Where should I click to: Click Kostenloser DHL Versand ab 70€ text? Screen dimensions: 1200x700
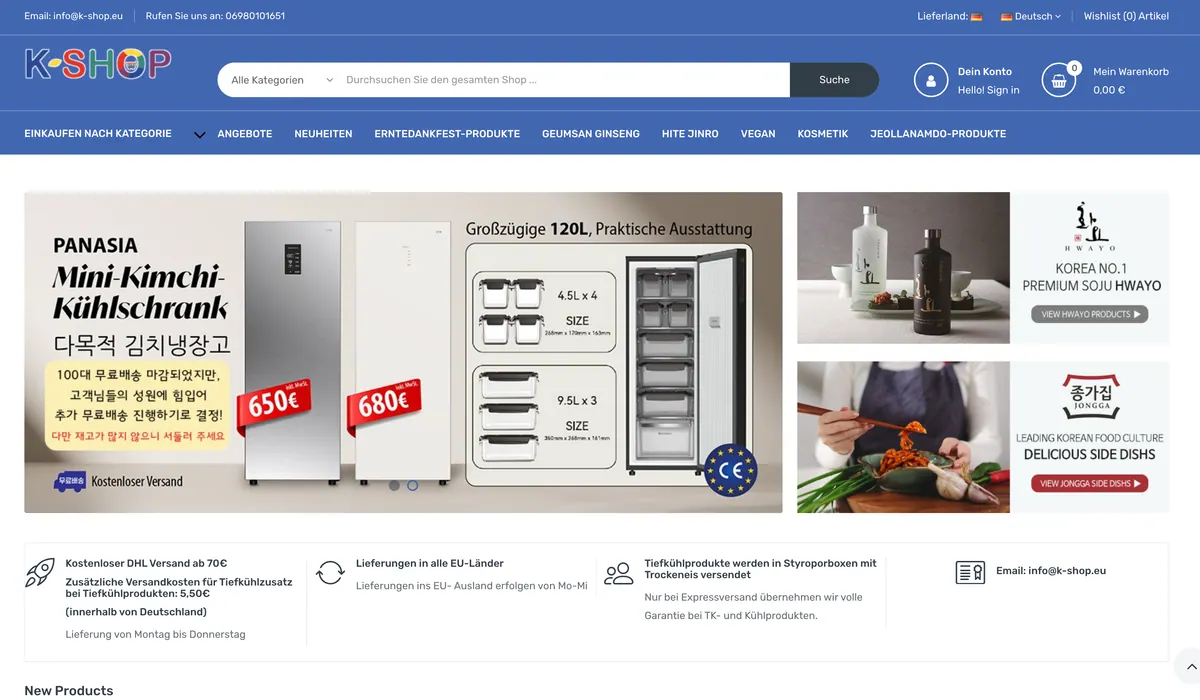coord(146,564)
